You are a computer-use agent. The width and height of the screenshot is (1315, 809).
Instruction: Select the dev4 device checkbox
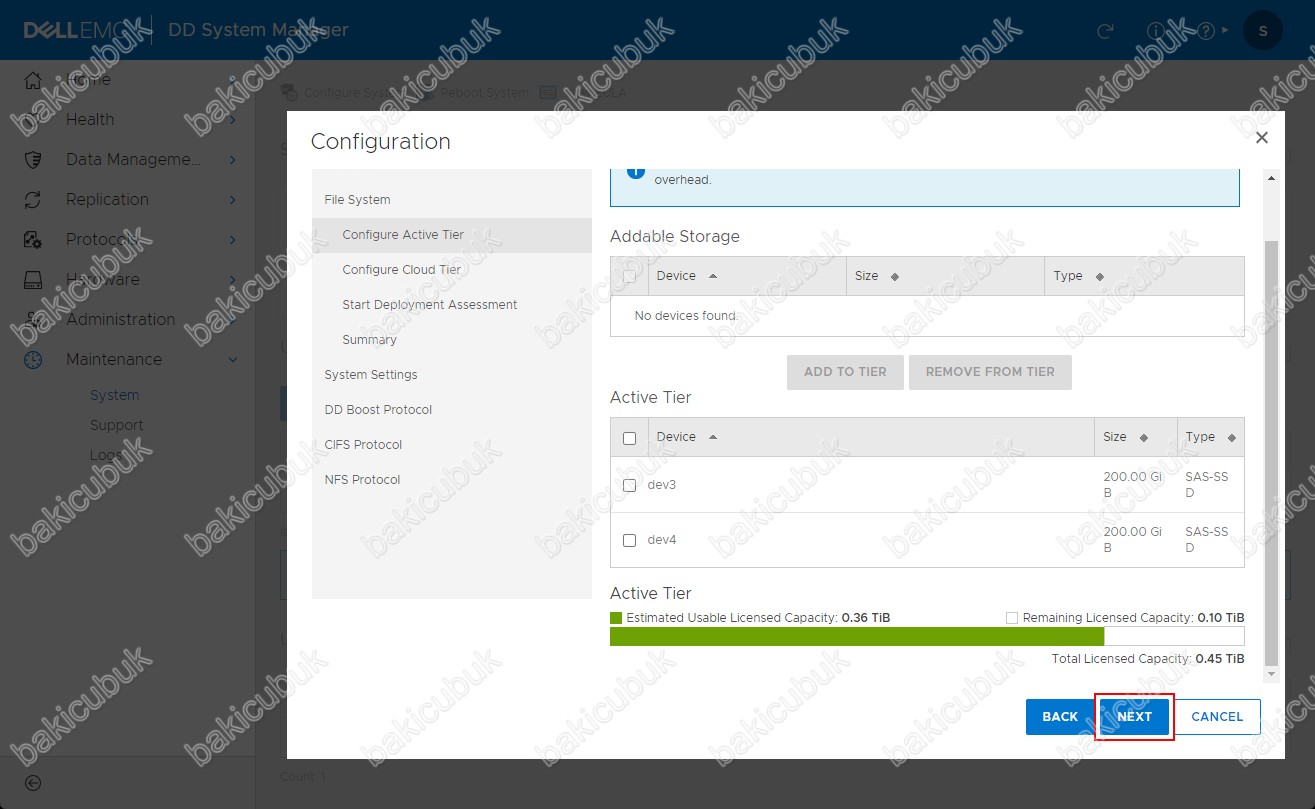pos(629,540)
